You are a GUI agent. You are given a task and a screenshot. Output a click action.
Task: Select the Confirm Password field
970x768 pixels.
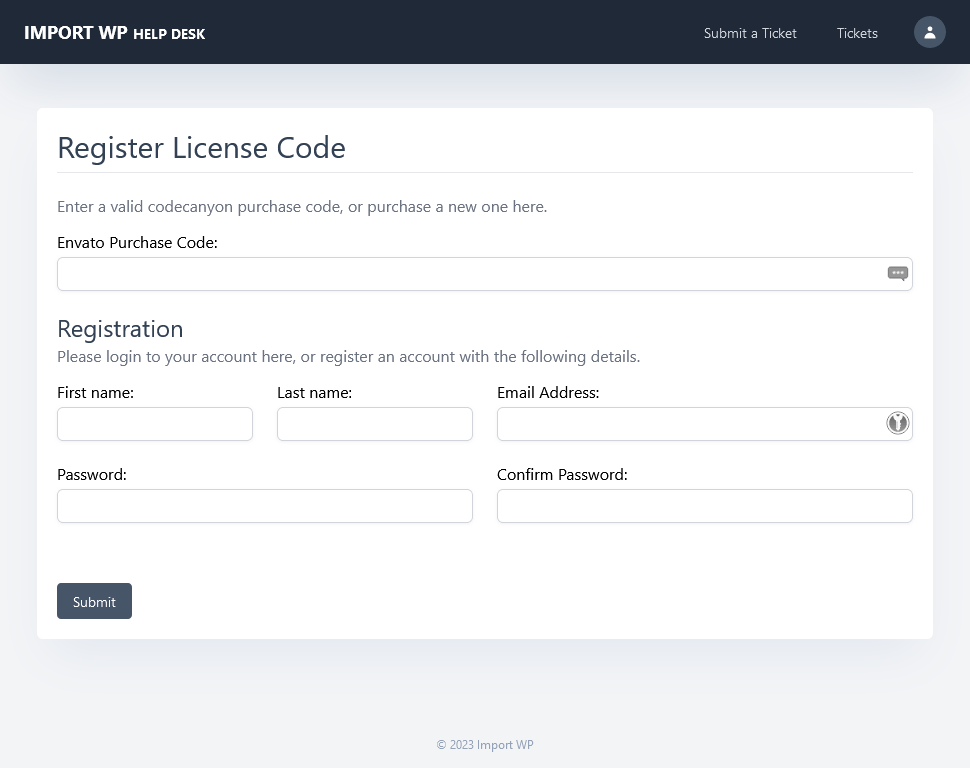[705, 506]
